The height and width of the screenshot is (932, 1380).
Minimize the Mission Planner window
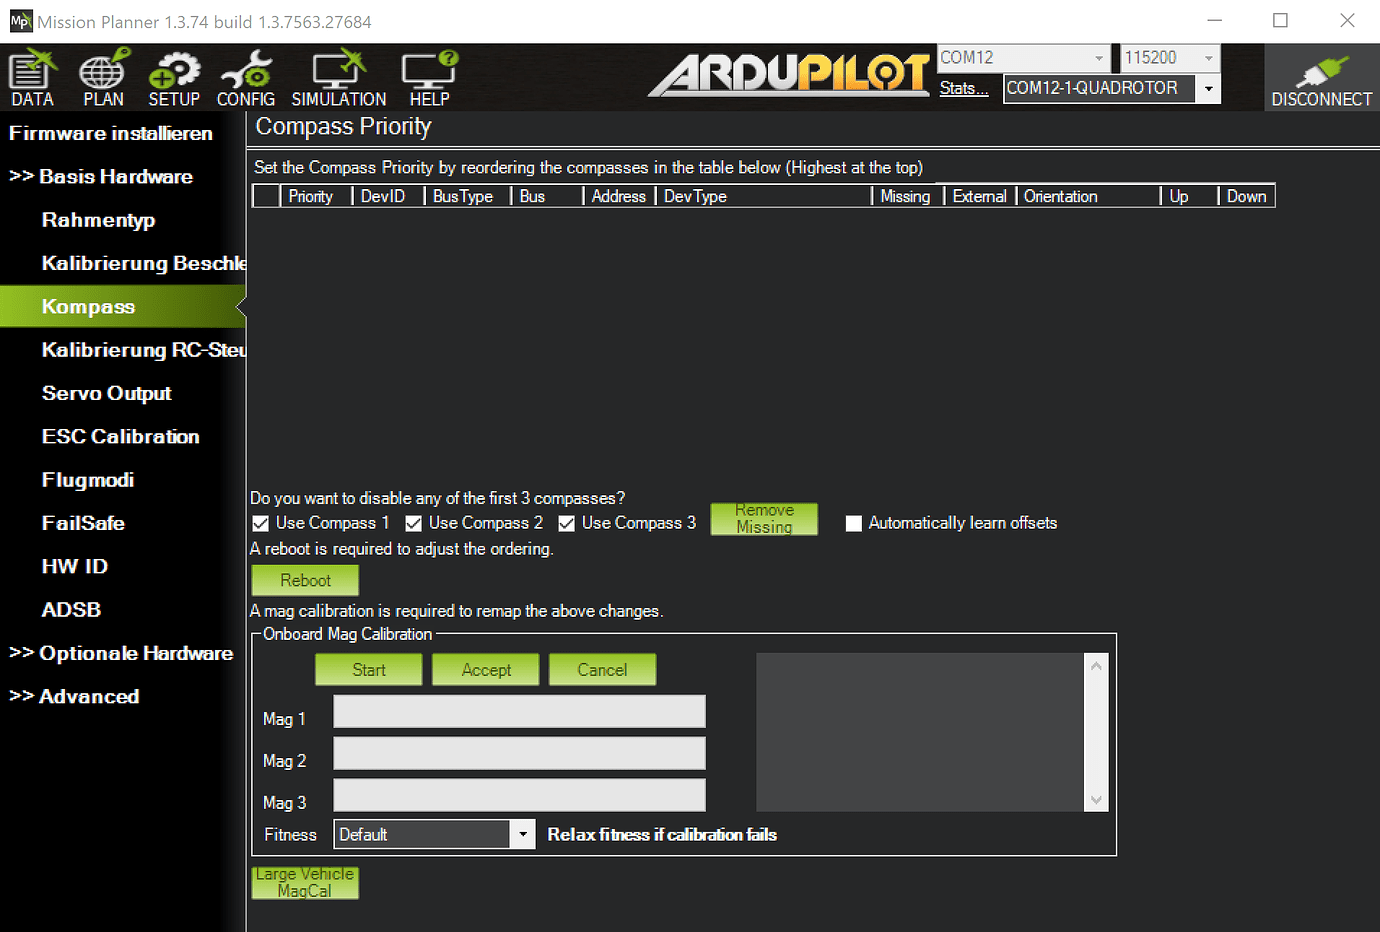(1214, 21)
